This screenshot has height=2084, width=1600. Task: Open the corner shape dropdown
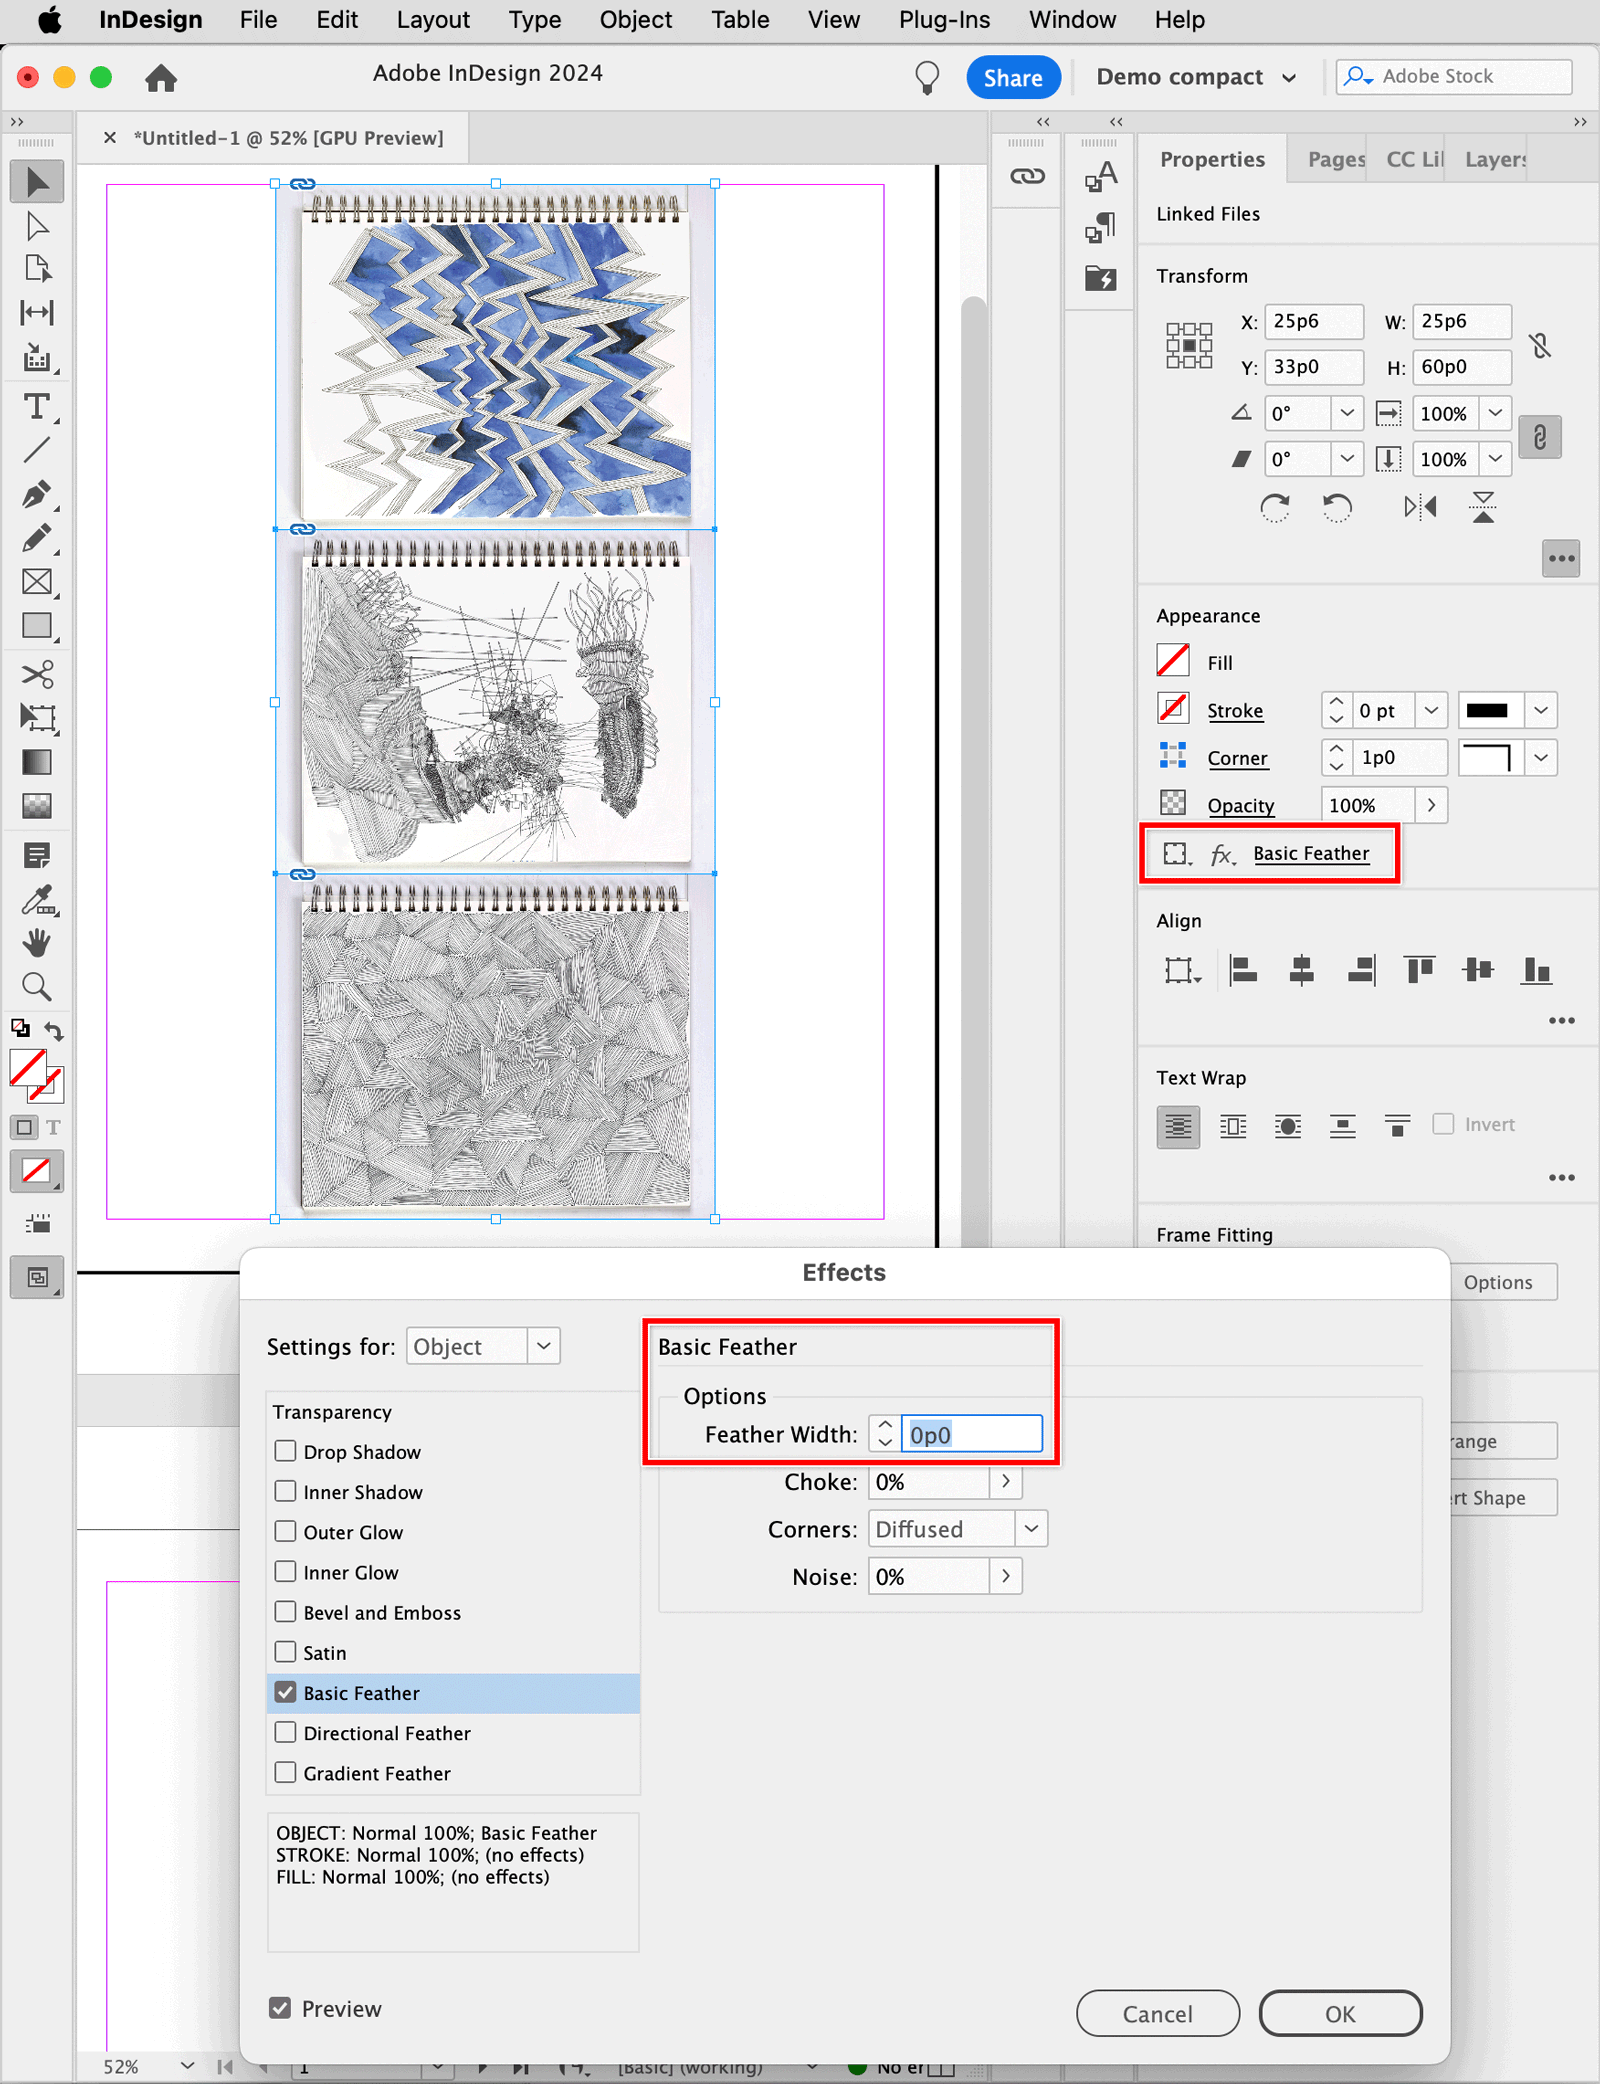1541,758
